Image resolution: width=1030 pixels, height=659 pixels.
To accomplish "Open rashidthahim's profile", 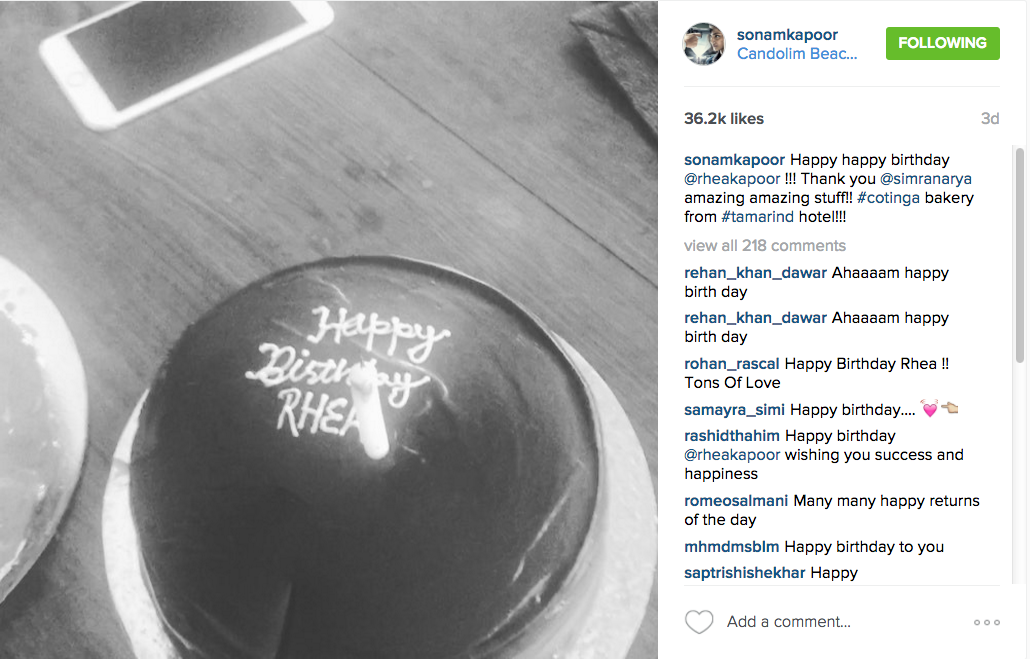I will [731, 436].
